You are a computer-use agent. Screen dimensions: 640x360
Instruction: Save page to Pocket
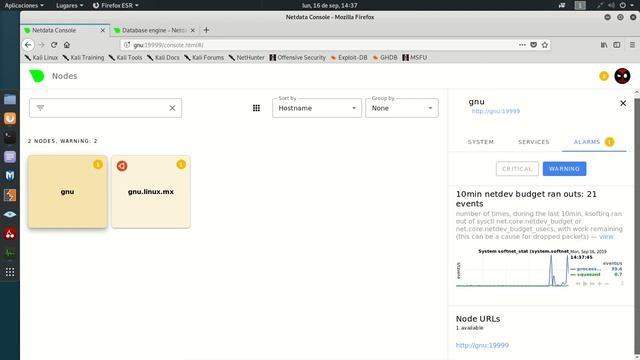pos(533,45)
